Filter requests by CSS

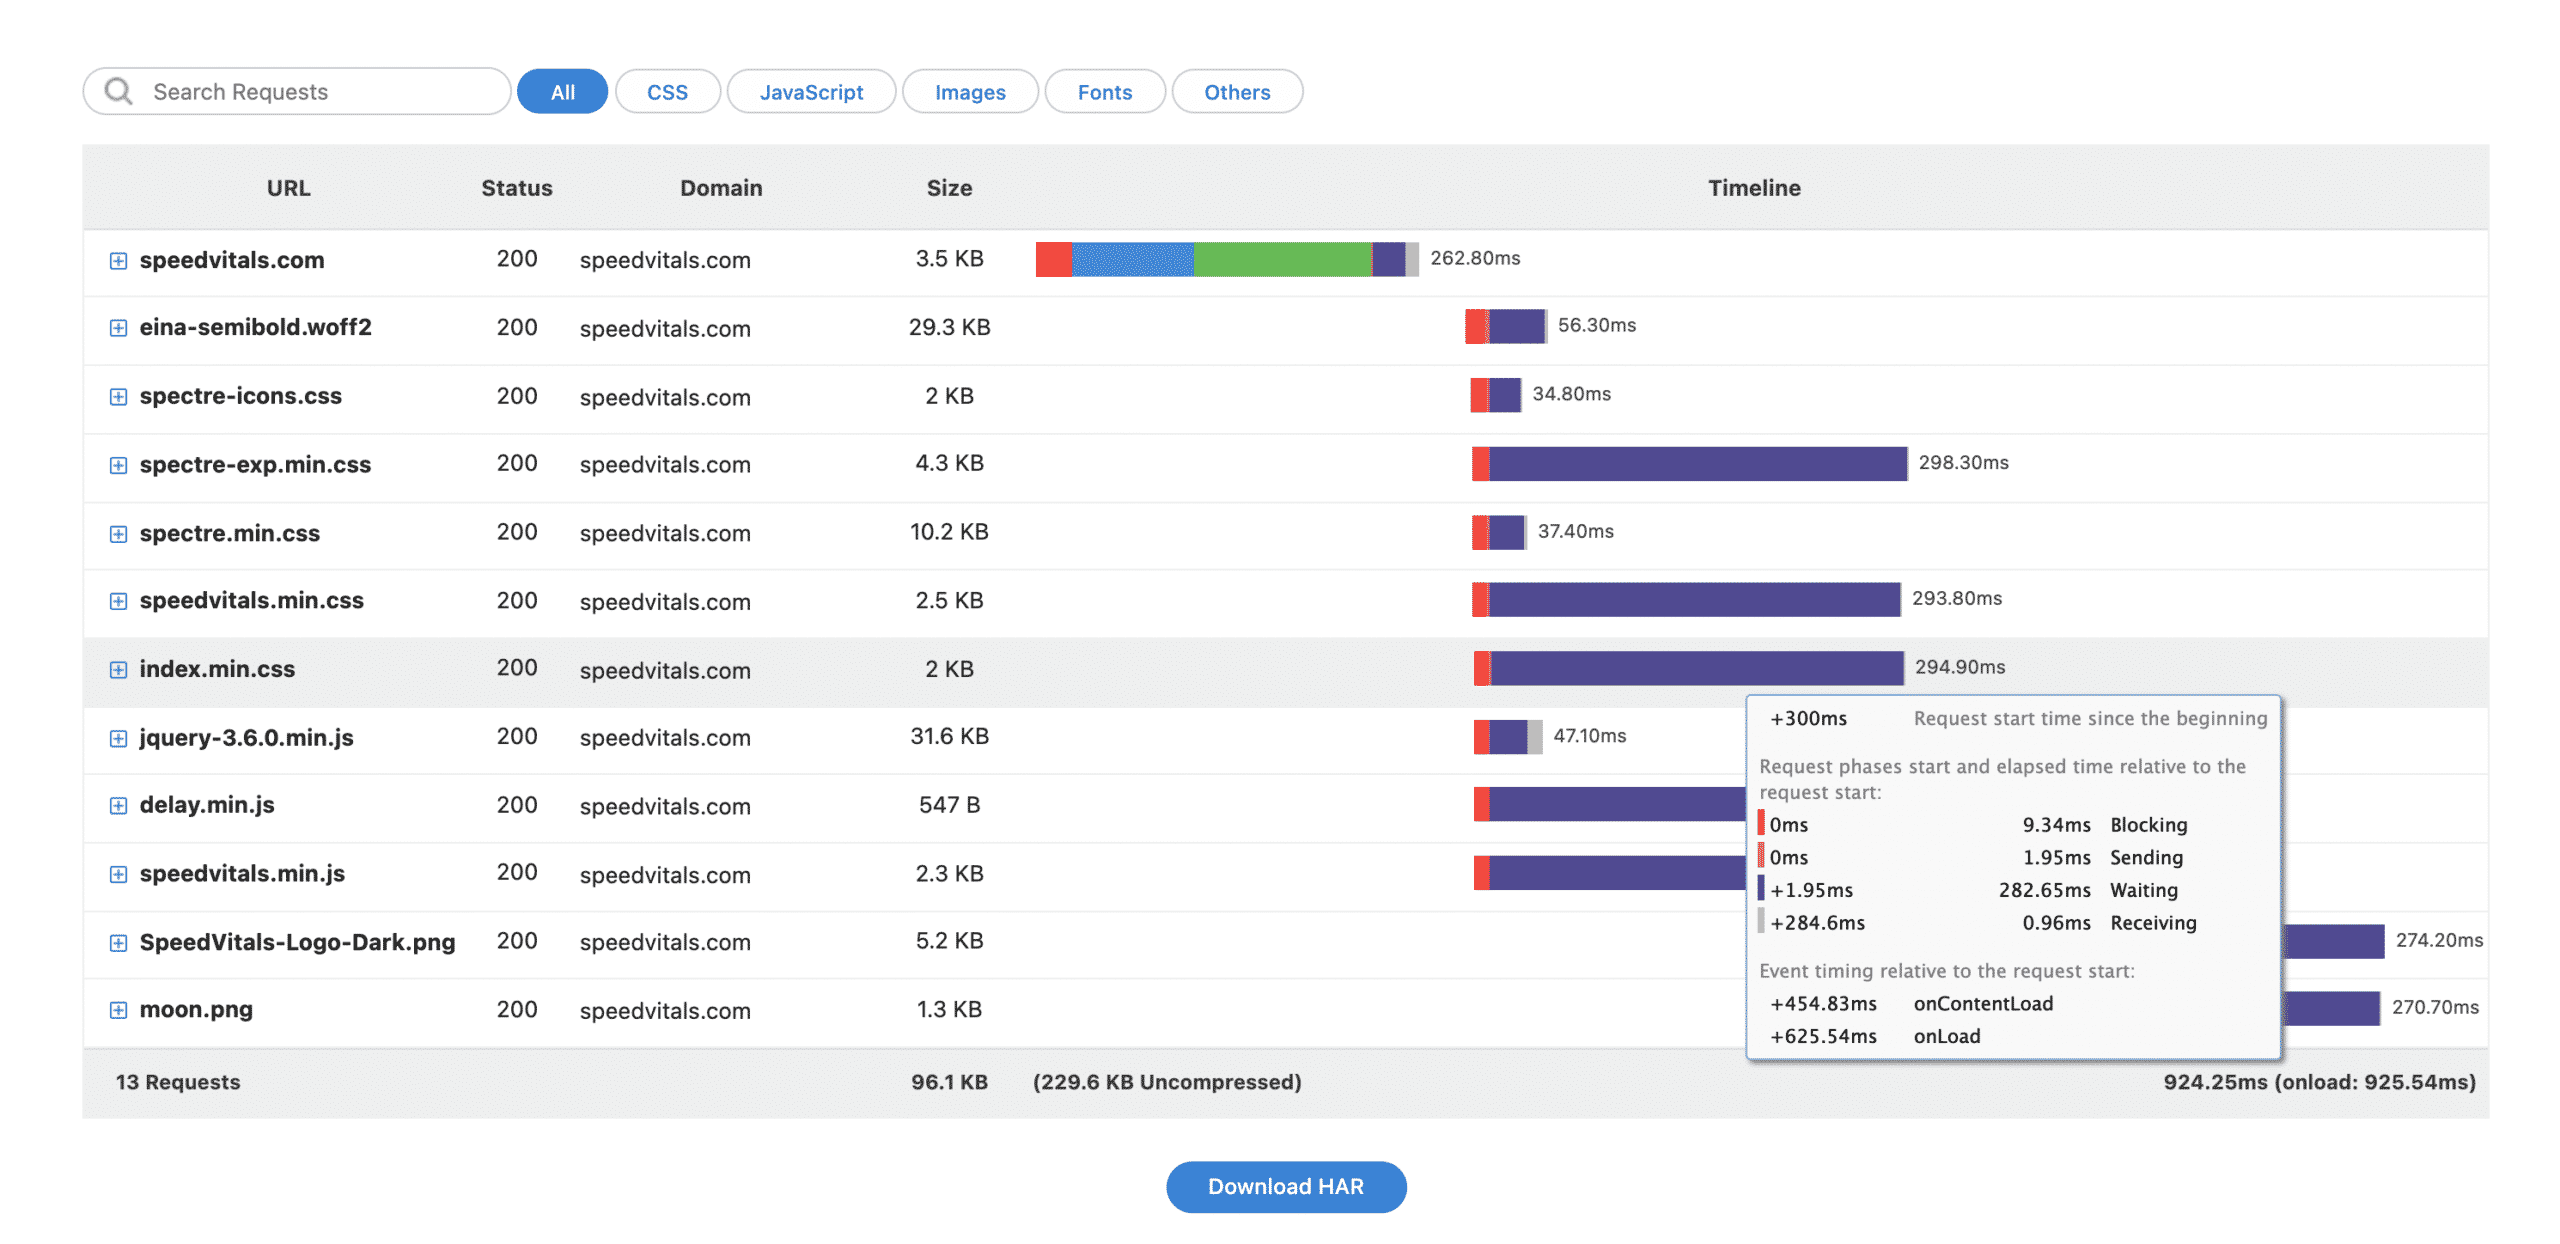(667, 91)
